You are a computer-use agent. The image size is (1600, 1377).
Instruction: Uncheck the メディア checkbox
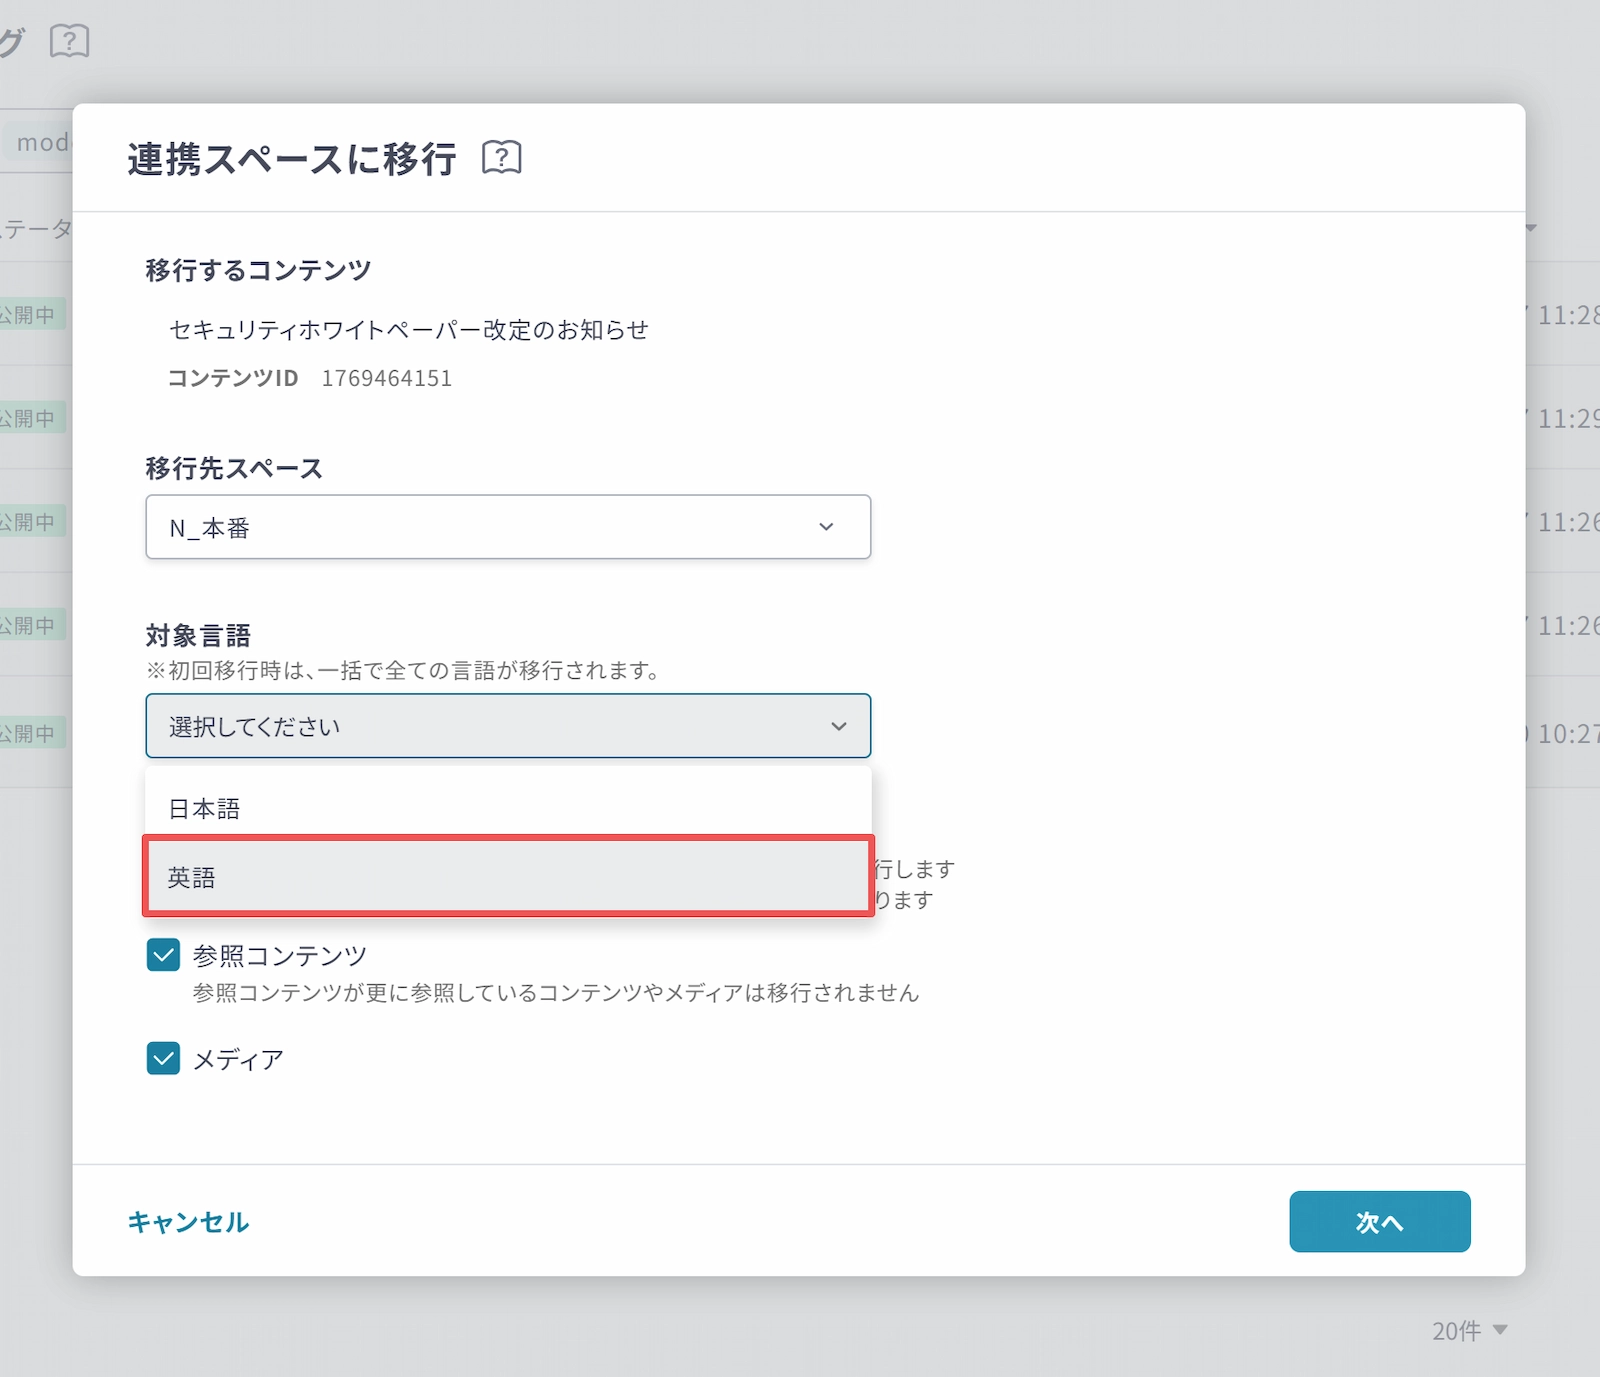[x=163, y=1058]
